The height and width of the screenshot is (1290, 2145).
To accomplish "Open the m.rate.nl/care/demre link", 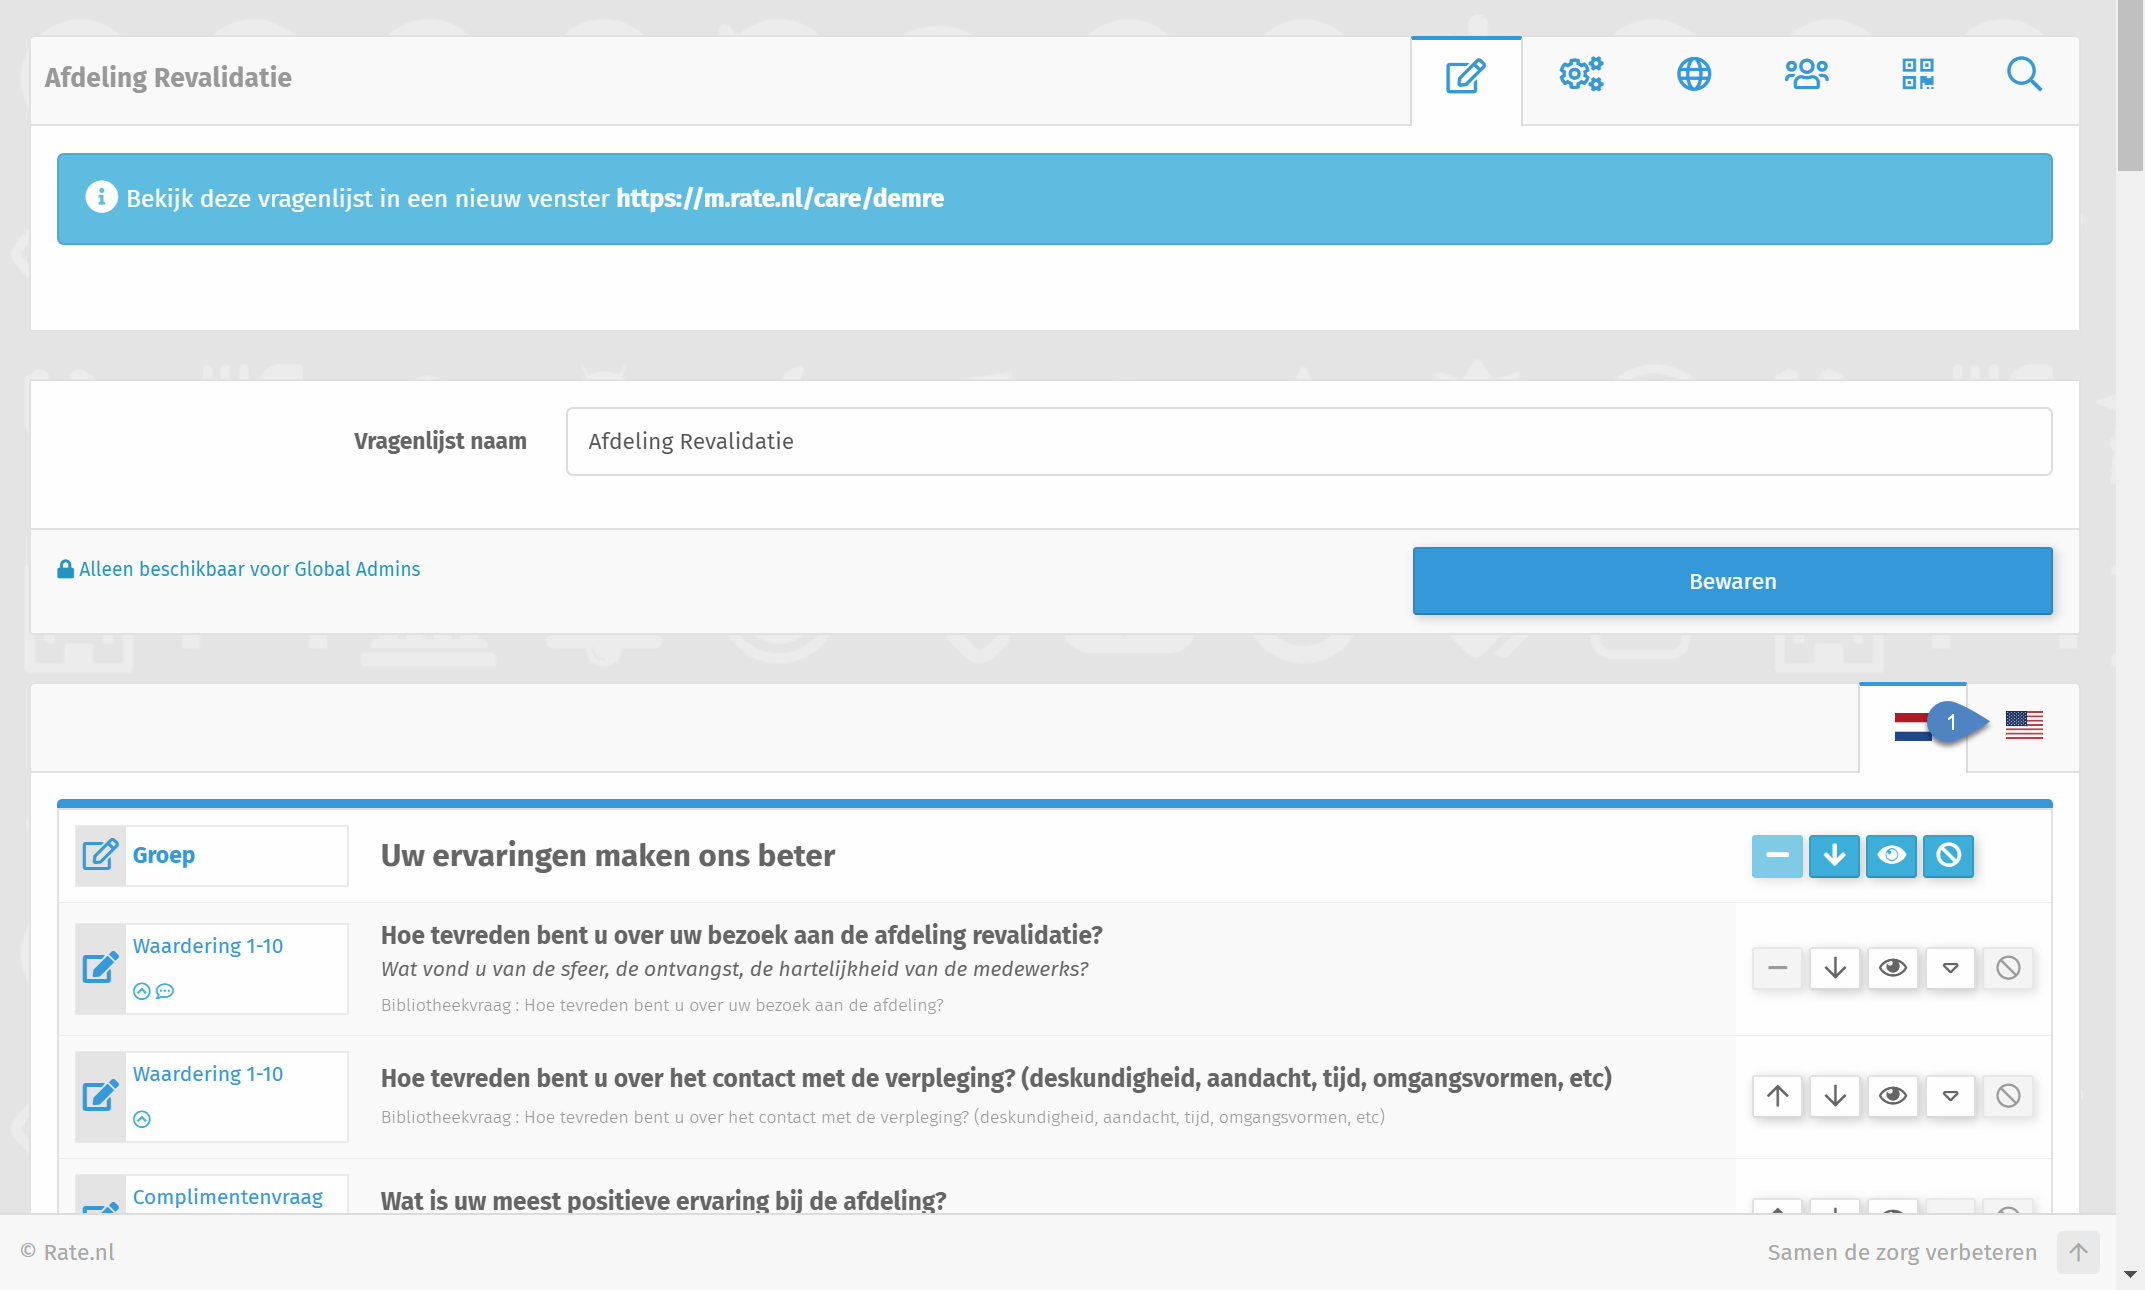I will [779, 198].
